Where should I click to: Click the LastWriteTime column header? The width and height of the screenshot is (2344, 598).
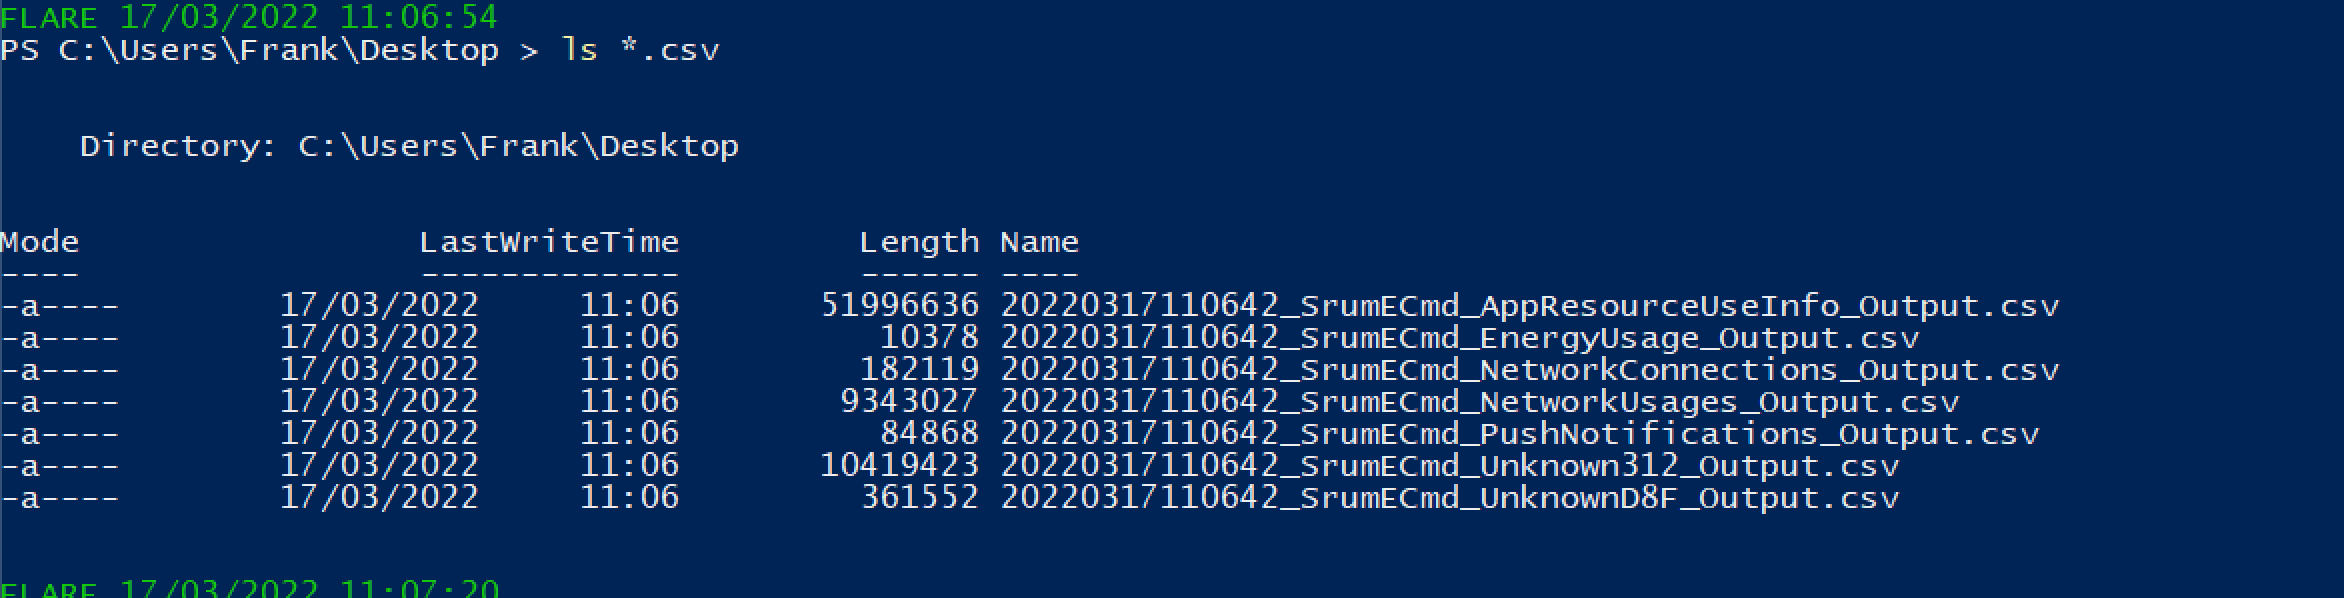click(x=549, y=242)
